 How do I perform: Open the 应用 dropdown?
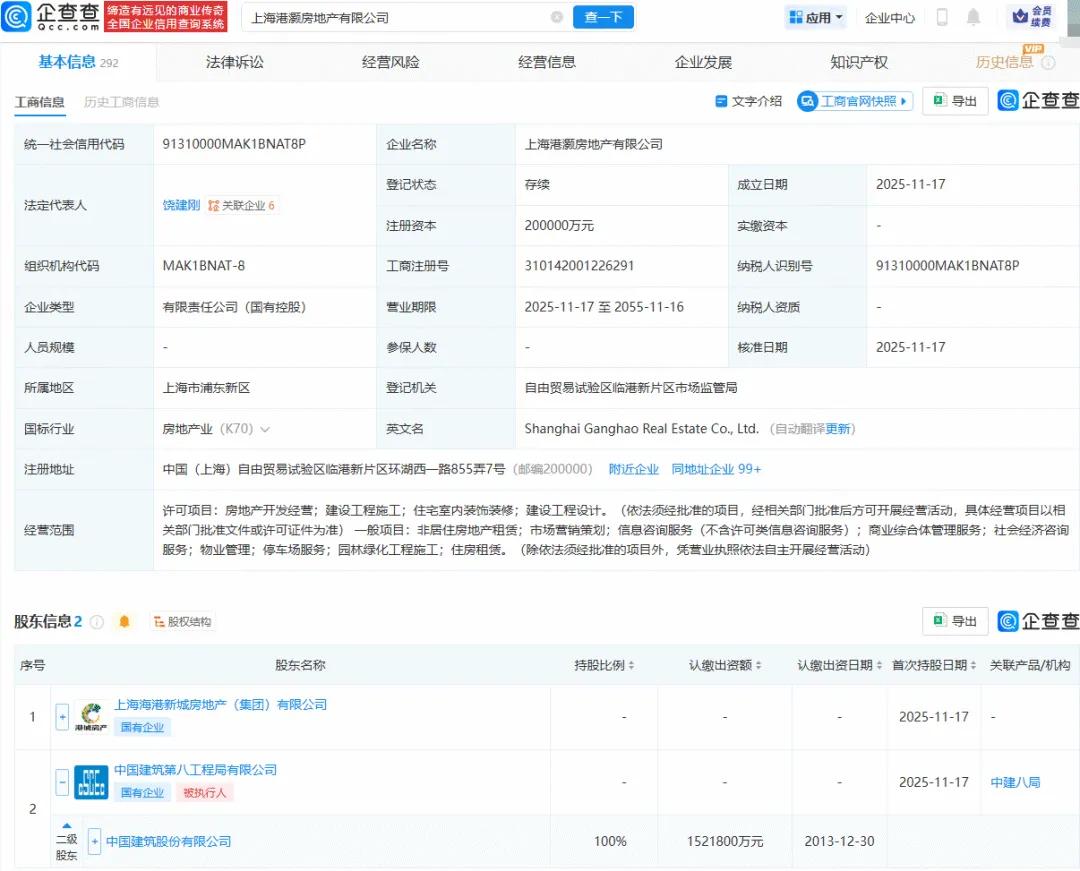(x=815, y=17)
